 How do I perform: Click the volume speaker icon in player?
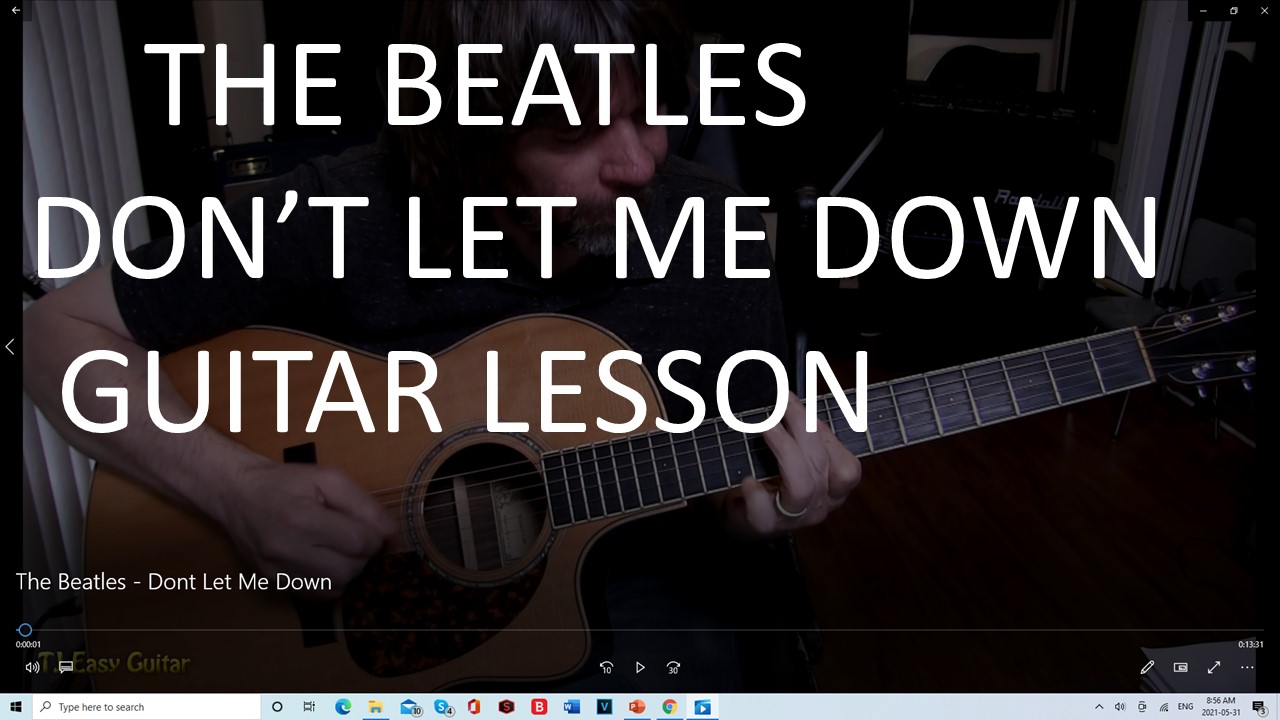click(x=32, y=667)
